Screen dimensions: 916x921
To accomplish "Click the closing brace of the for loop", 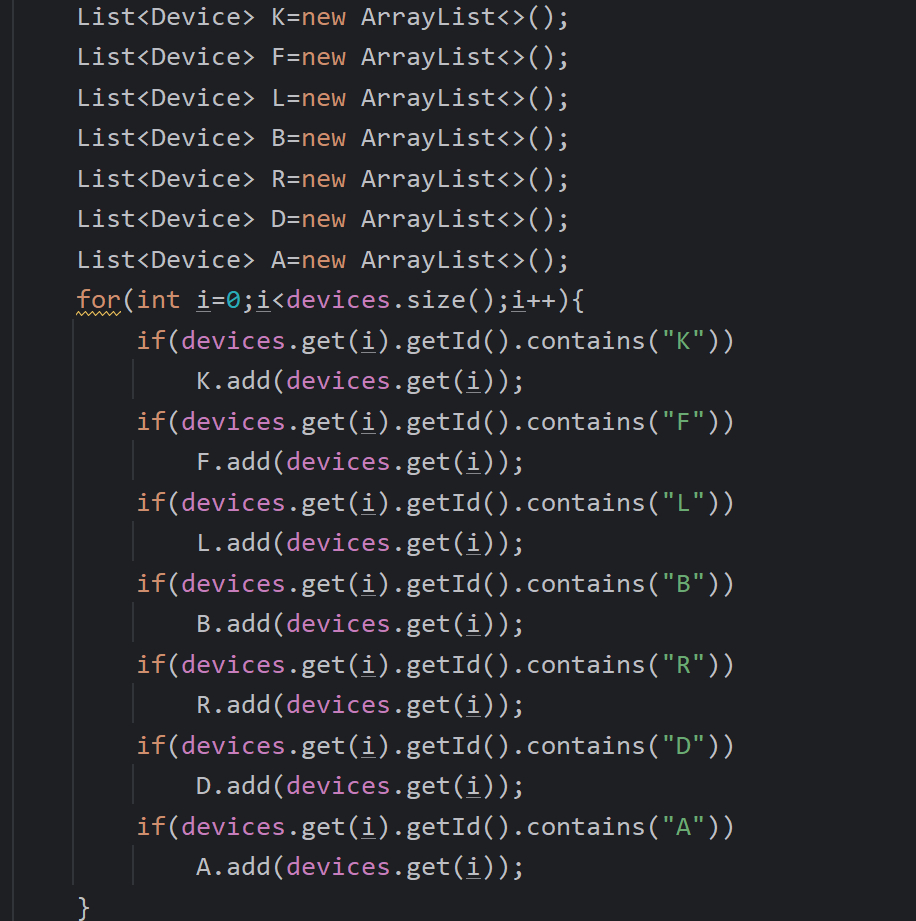I will pyautogui.click(x=83, y=907).
